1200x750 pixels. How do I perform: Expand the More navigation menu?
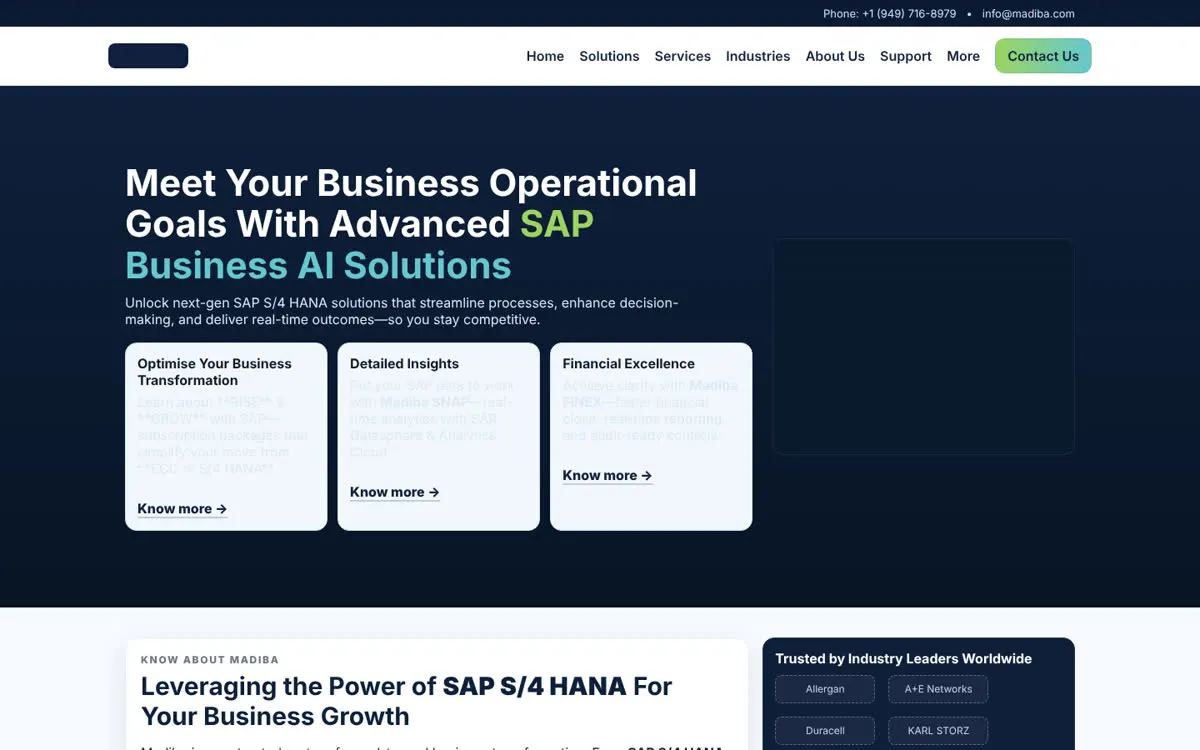(963, 56)
